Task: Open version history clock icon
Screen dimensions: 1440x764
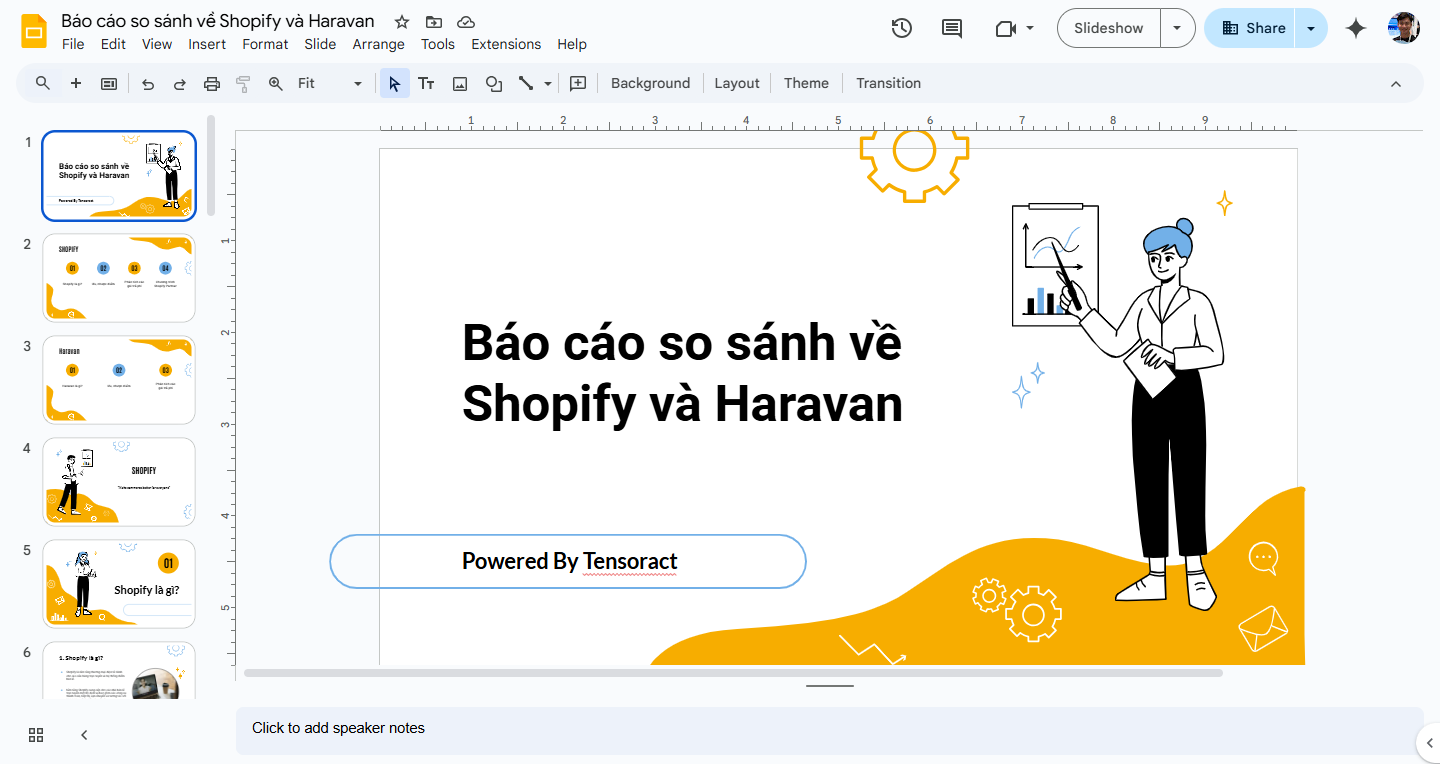Action: (902, 28)
